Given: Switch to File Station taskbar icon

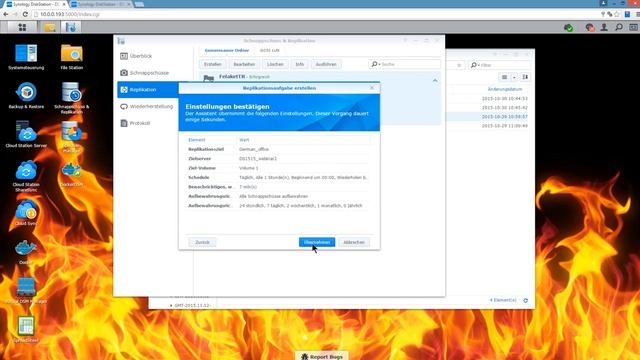Looking at the screenshot, I should [50, 27].
